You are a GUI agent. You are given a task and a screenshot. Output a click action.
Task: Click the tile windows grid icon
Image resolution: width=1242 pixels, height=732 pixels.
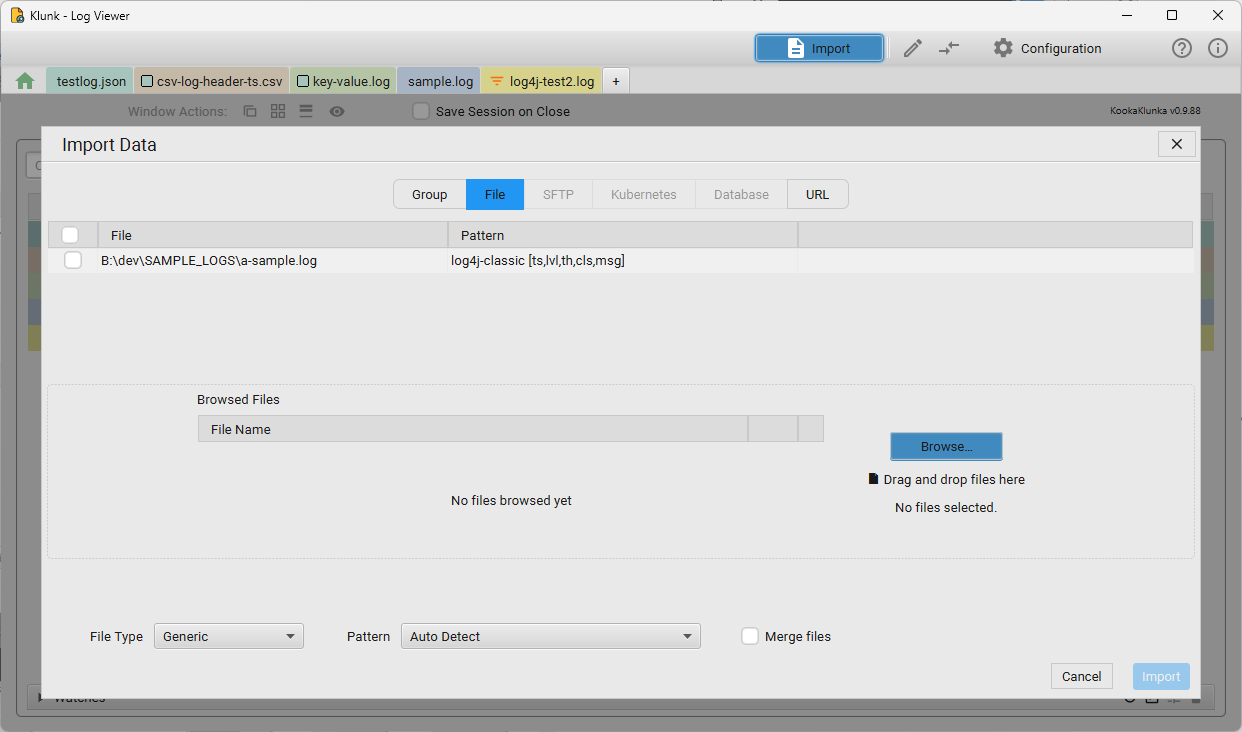pyautogui.click(x=278, y=111)
